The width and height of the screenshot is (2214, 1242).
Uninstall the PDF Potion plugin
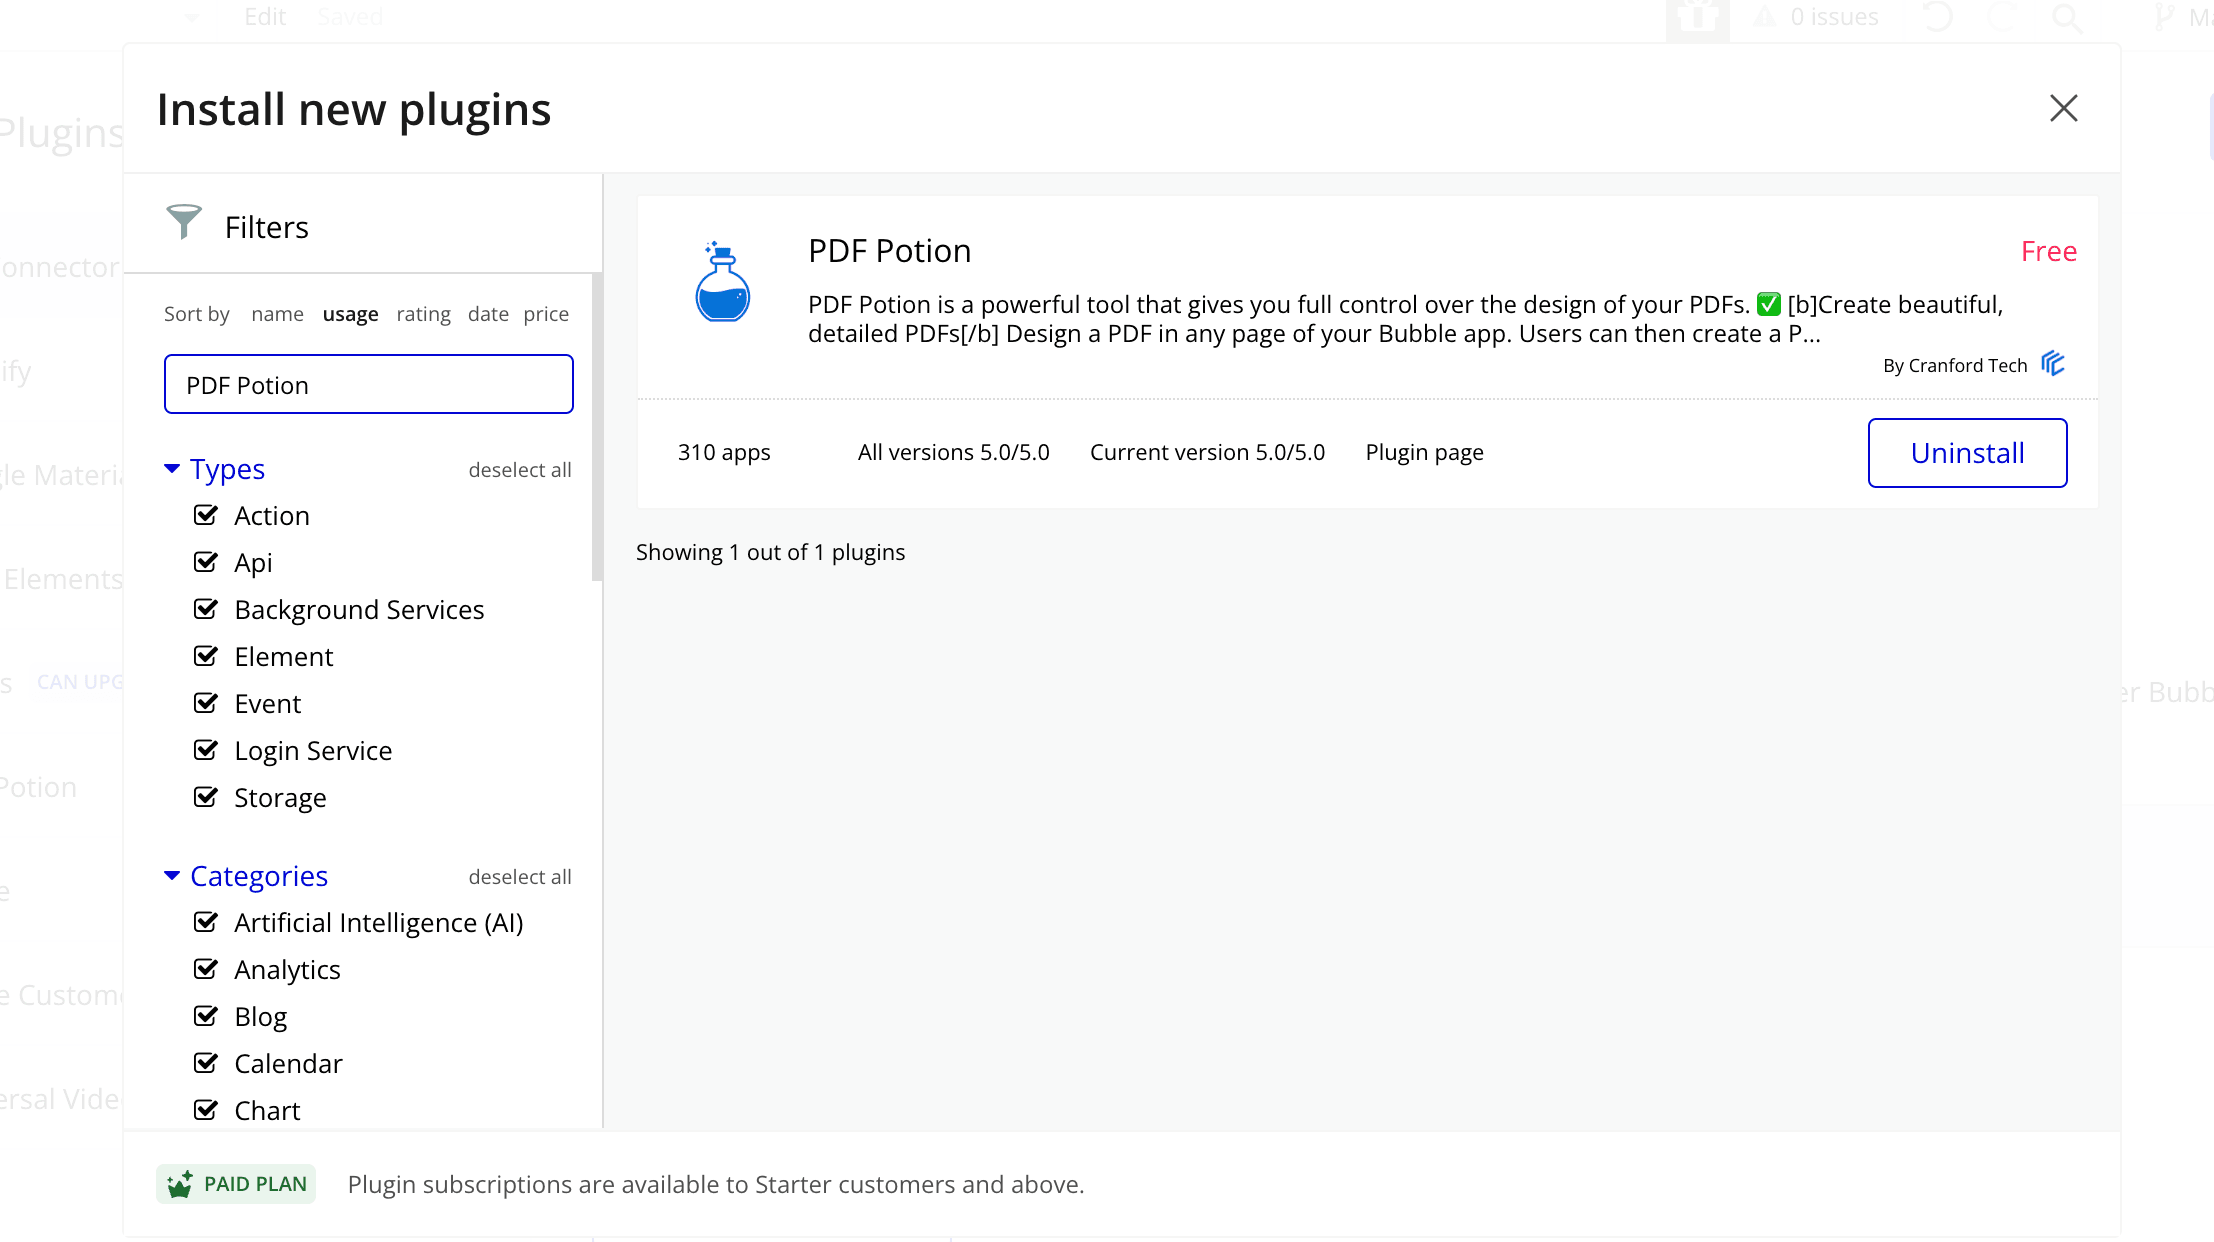[1967, 453]
